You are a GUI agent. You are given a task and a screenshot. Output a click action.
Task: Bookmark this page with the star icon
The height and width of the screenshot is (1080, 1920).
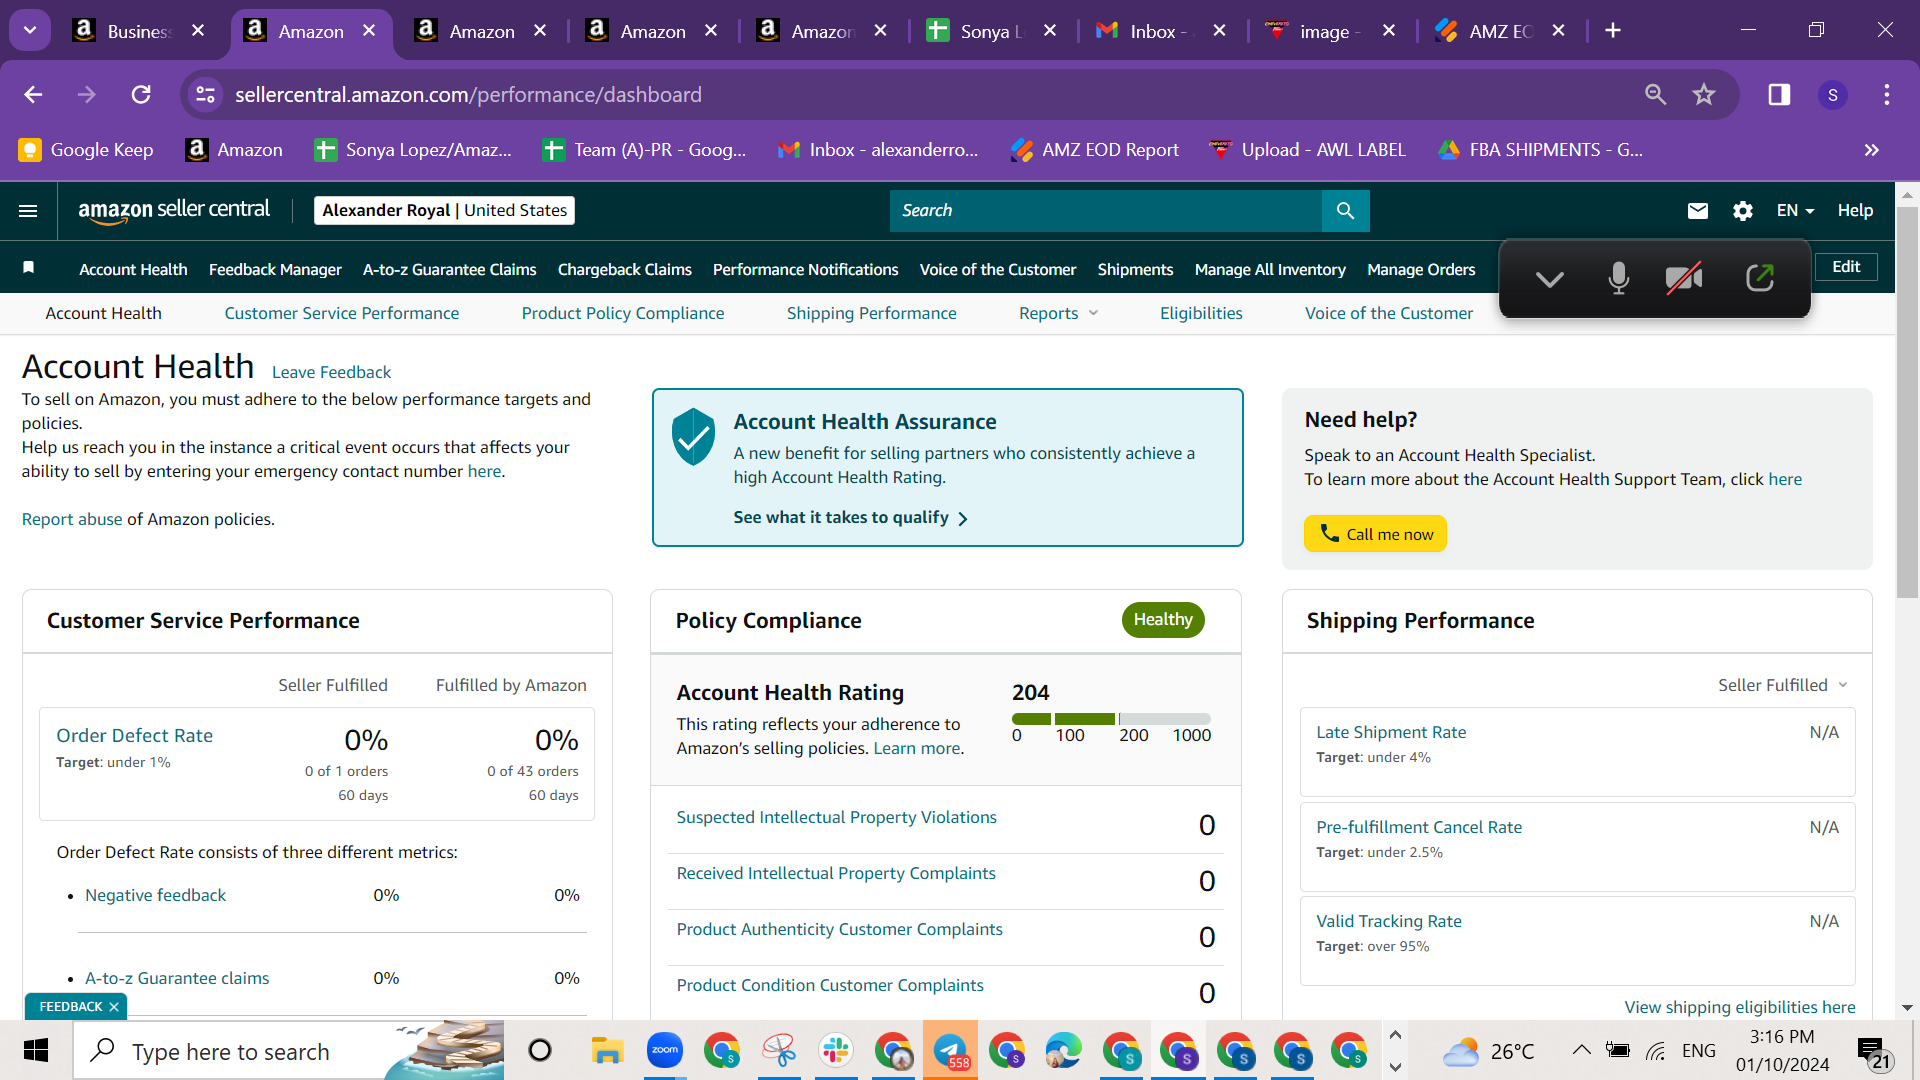pyautogui.click(x=1704, y=95)
